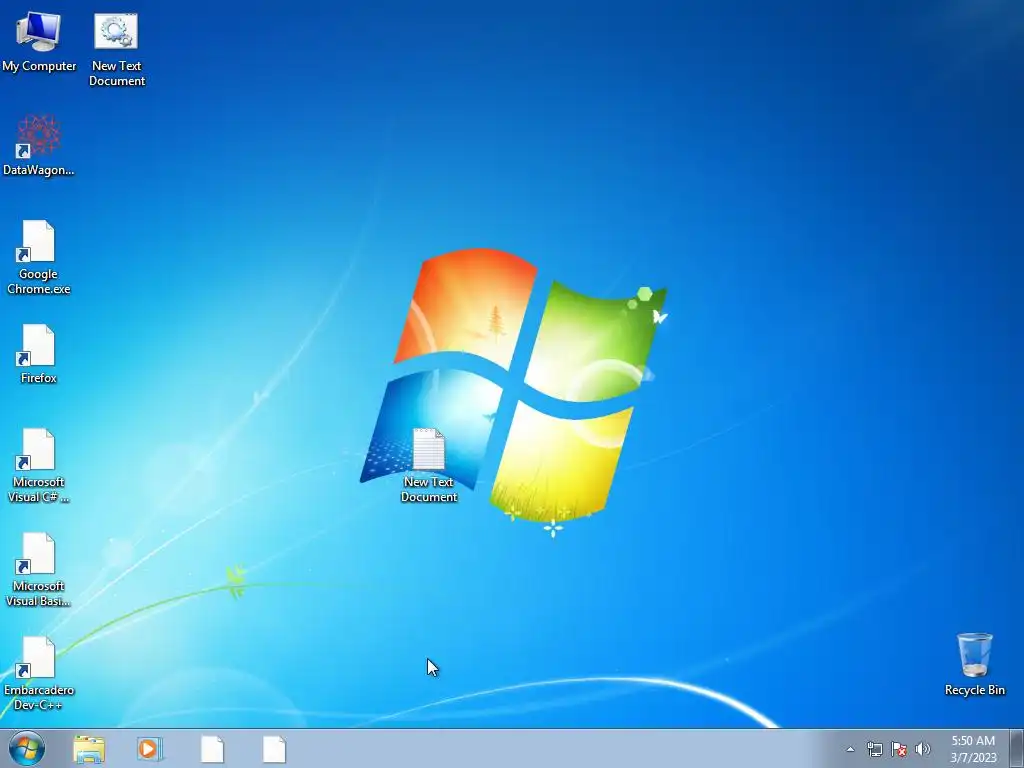1024x768 pixels.
Task: Select the Microsoft Visual Basic shortcut
Action: point(39,569)
